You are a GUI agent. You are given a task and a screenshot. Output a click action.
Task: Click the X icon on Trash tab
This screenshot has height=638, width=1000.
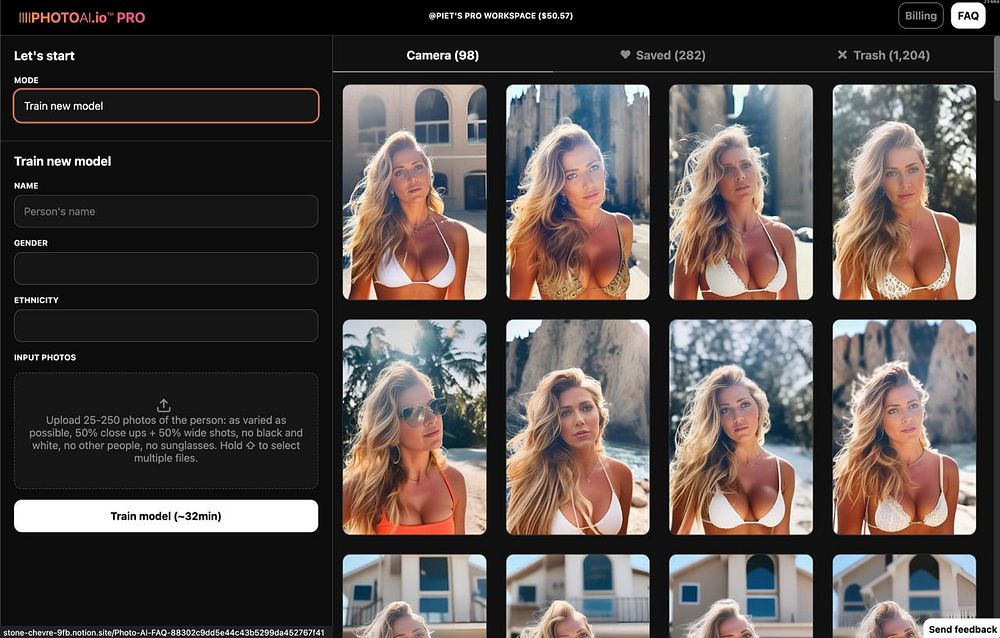coord(842,55)
